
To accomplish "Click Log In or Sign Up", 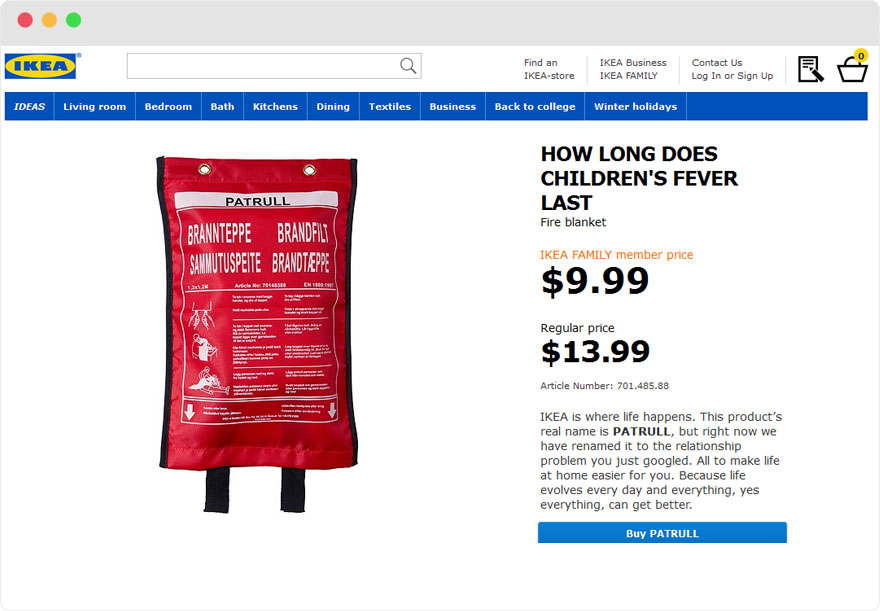I will pos(732,76).
